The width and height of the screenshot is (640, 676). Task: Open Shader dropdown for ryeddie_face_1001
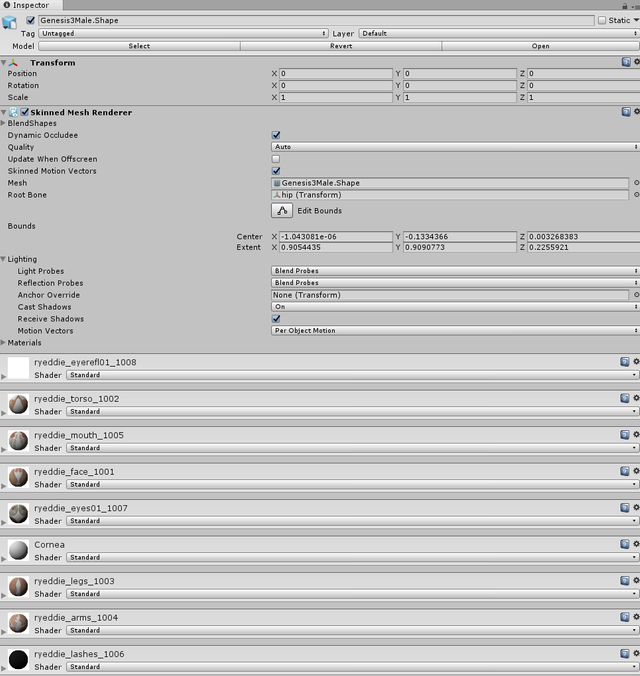352,485
